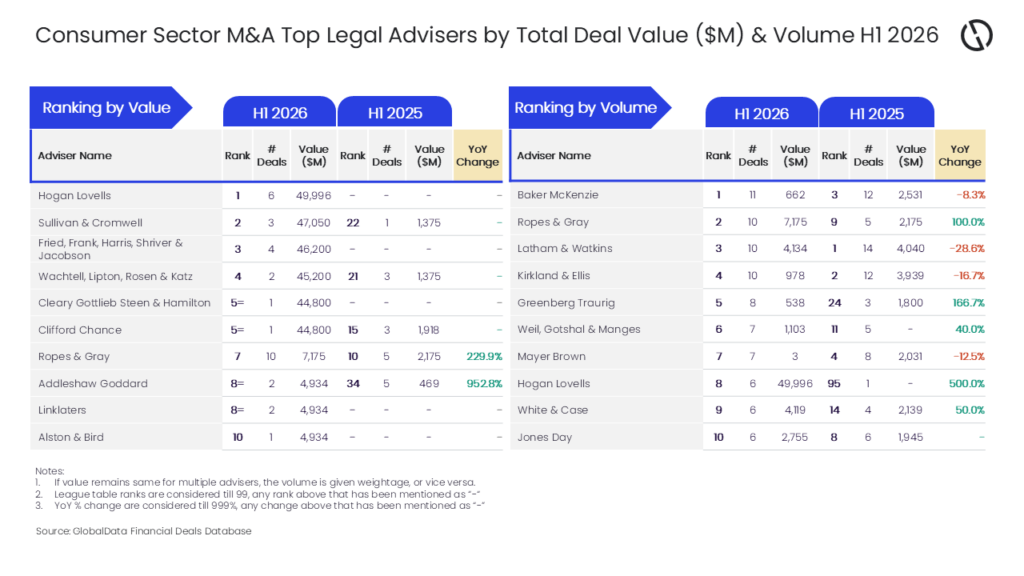Select the Hogan Lovells row in value ranking
The height and width of the screenshot is (576, 1024).
(x=266, y=195)
